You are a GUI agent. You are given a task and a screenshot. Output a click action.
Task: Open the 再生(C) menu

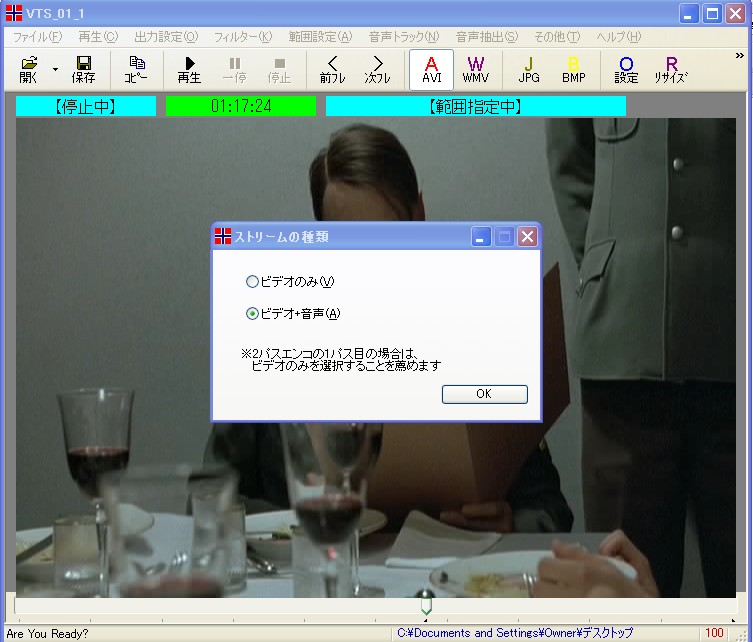tap(98, 37)
